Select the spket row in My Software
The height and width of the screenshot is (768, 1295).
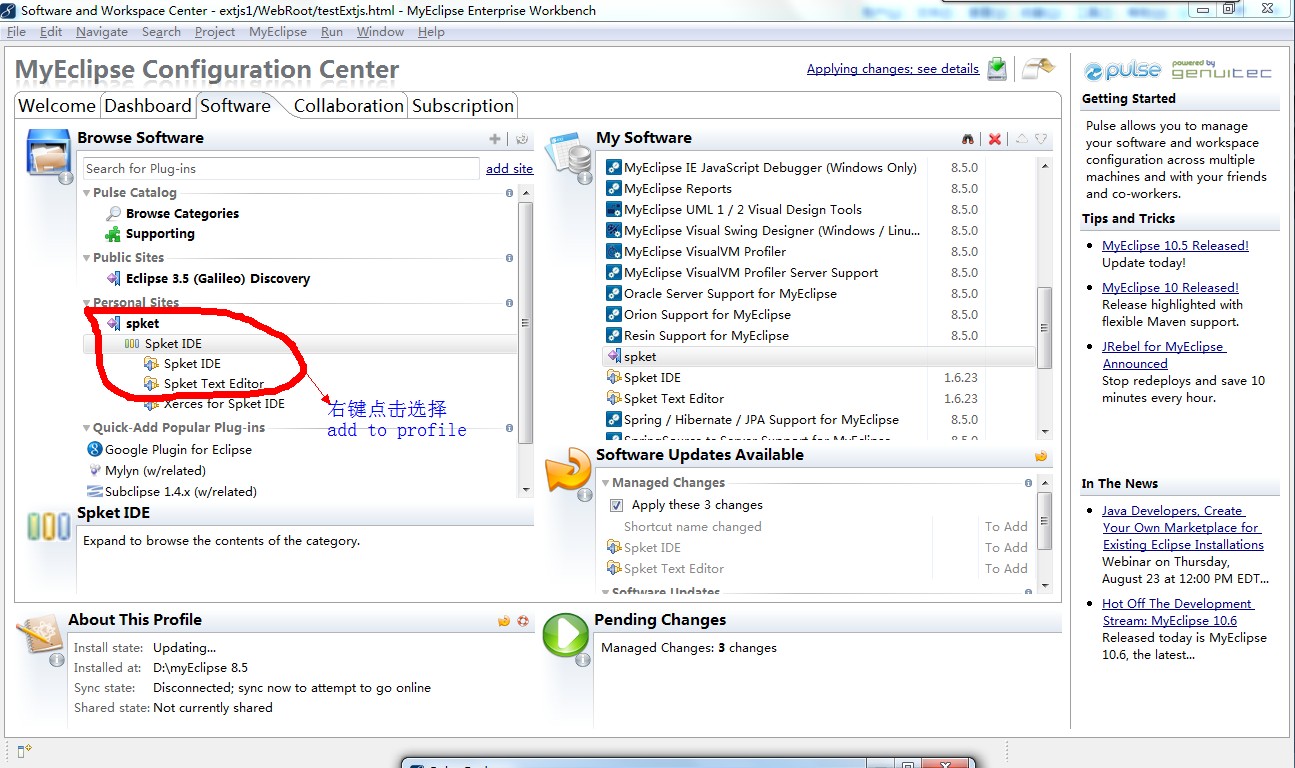[819, 357]
